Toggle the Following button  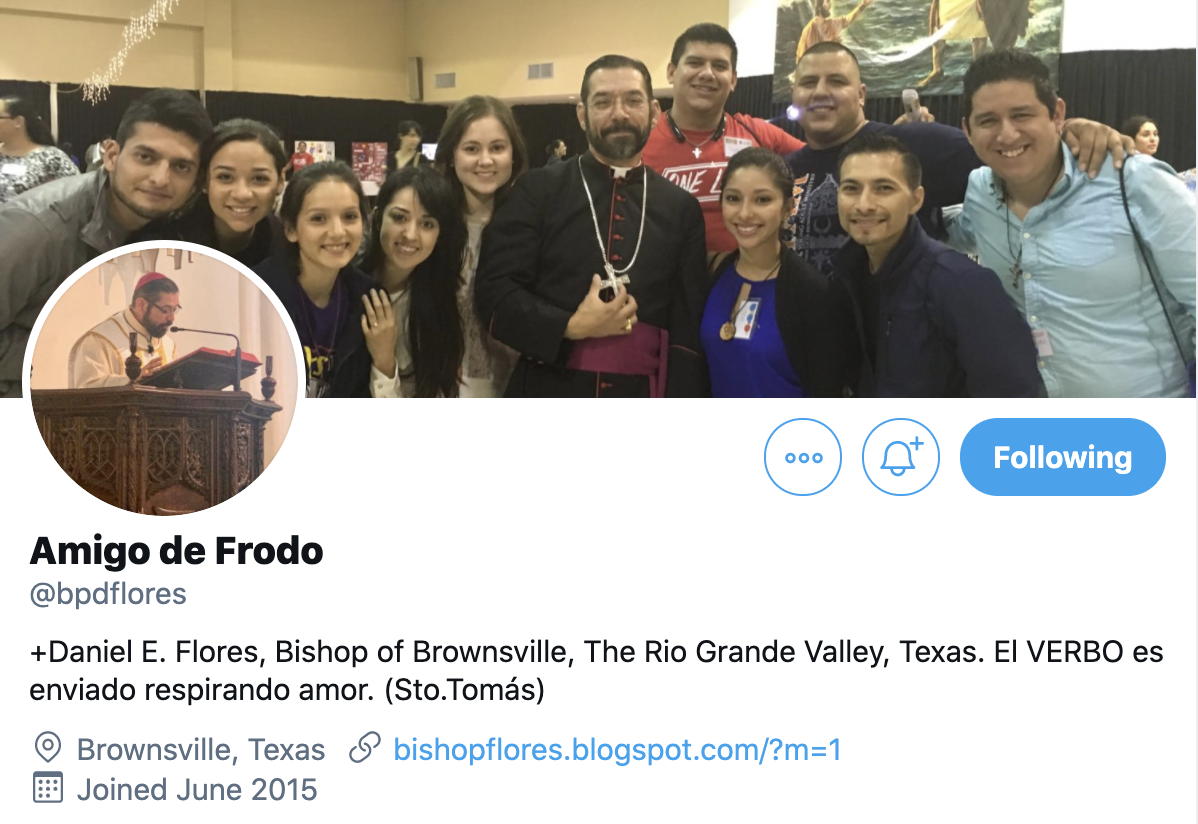pyautogui.click(x=1063, y=457)
